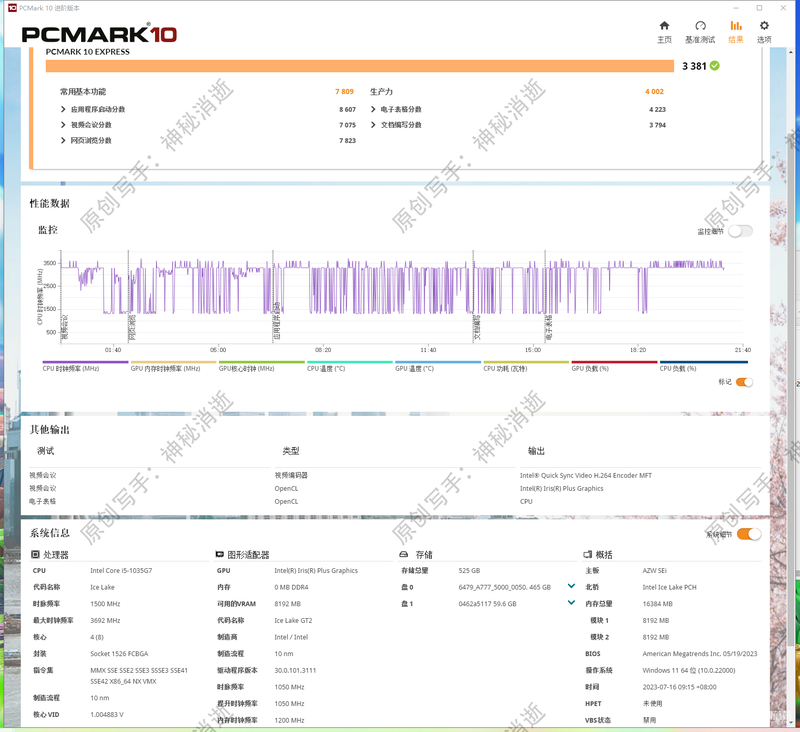This screenshot has height=732, width=800.
Task: Click the 主板 value AZW SEi
Action: 655,571
